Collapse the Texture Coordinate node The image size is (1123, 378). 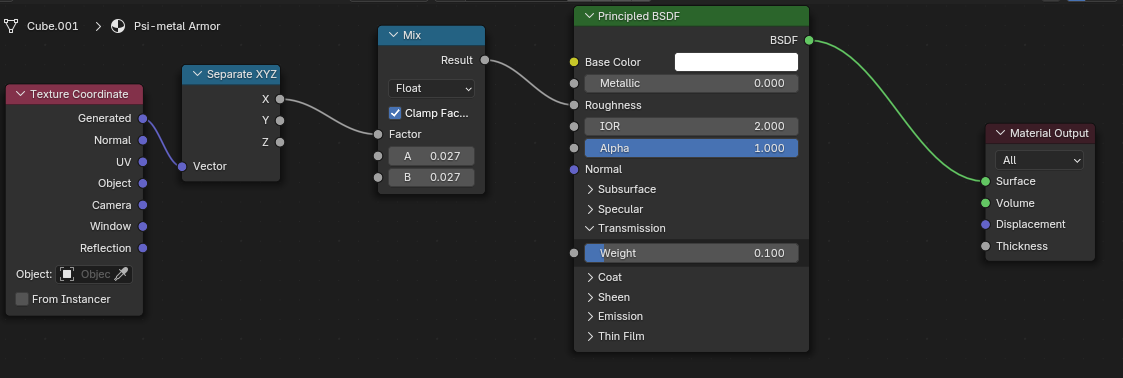[20, 94]
